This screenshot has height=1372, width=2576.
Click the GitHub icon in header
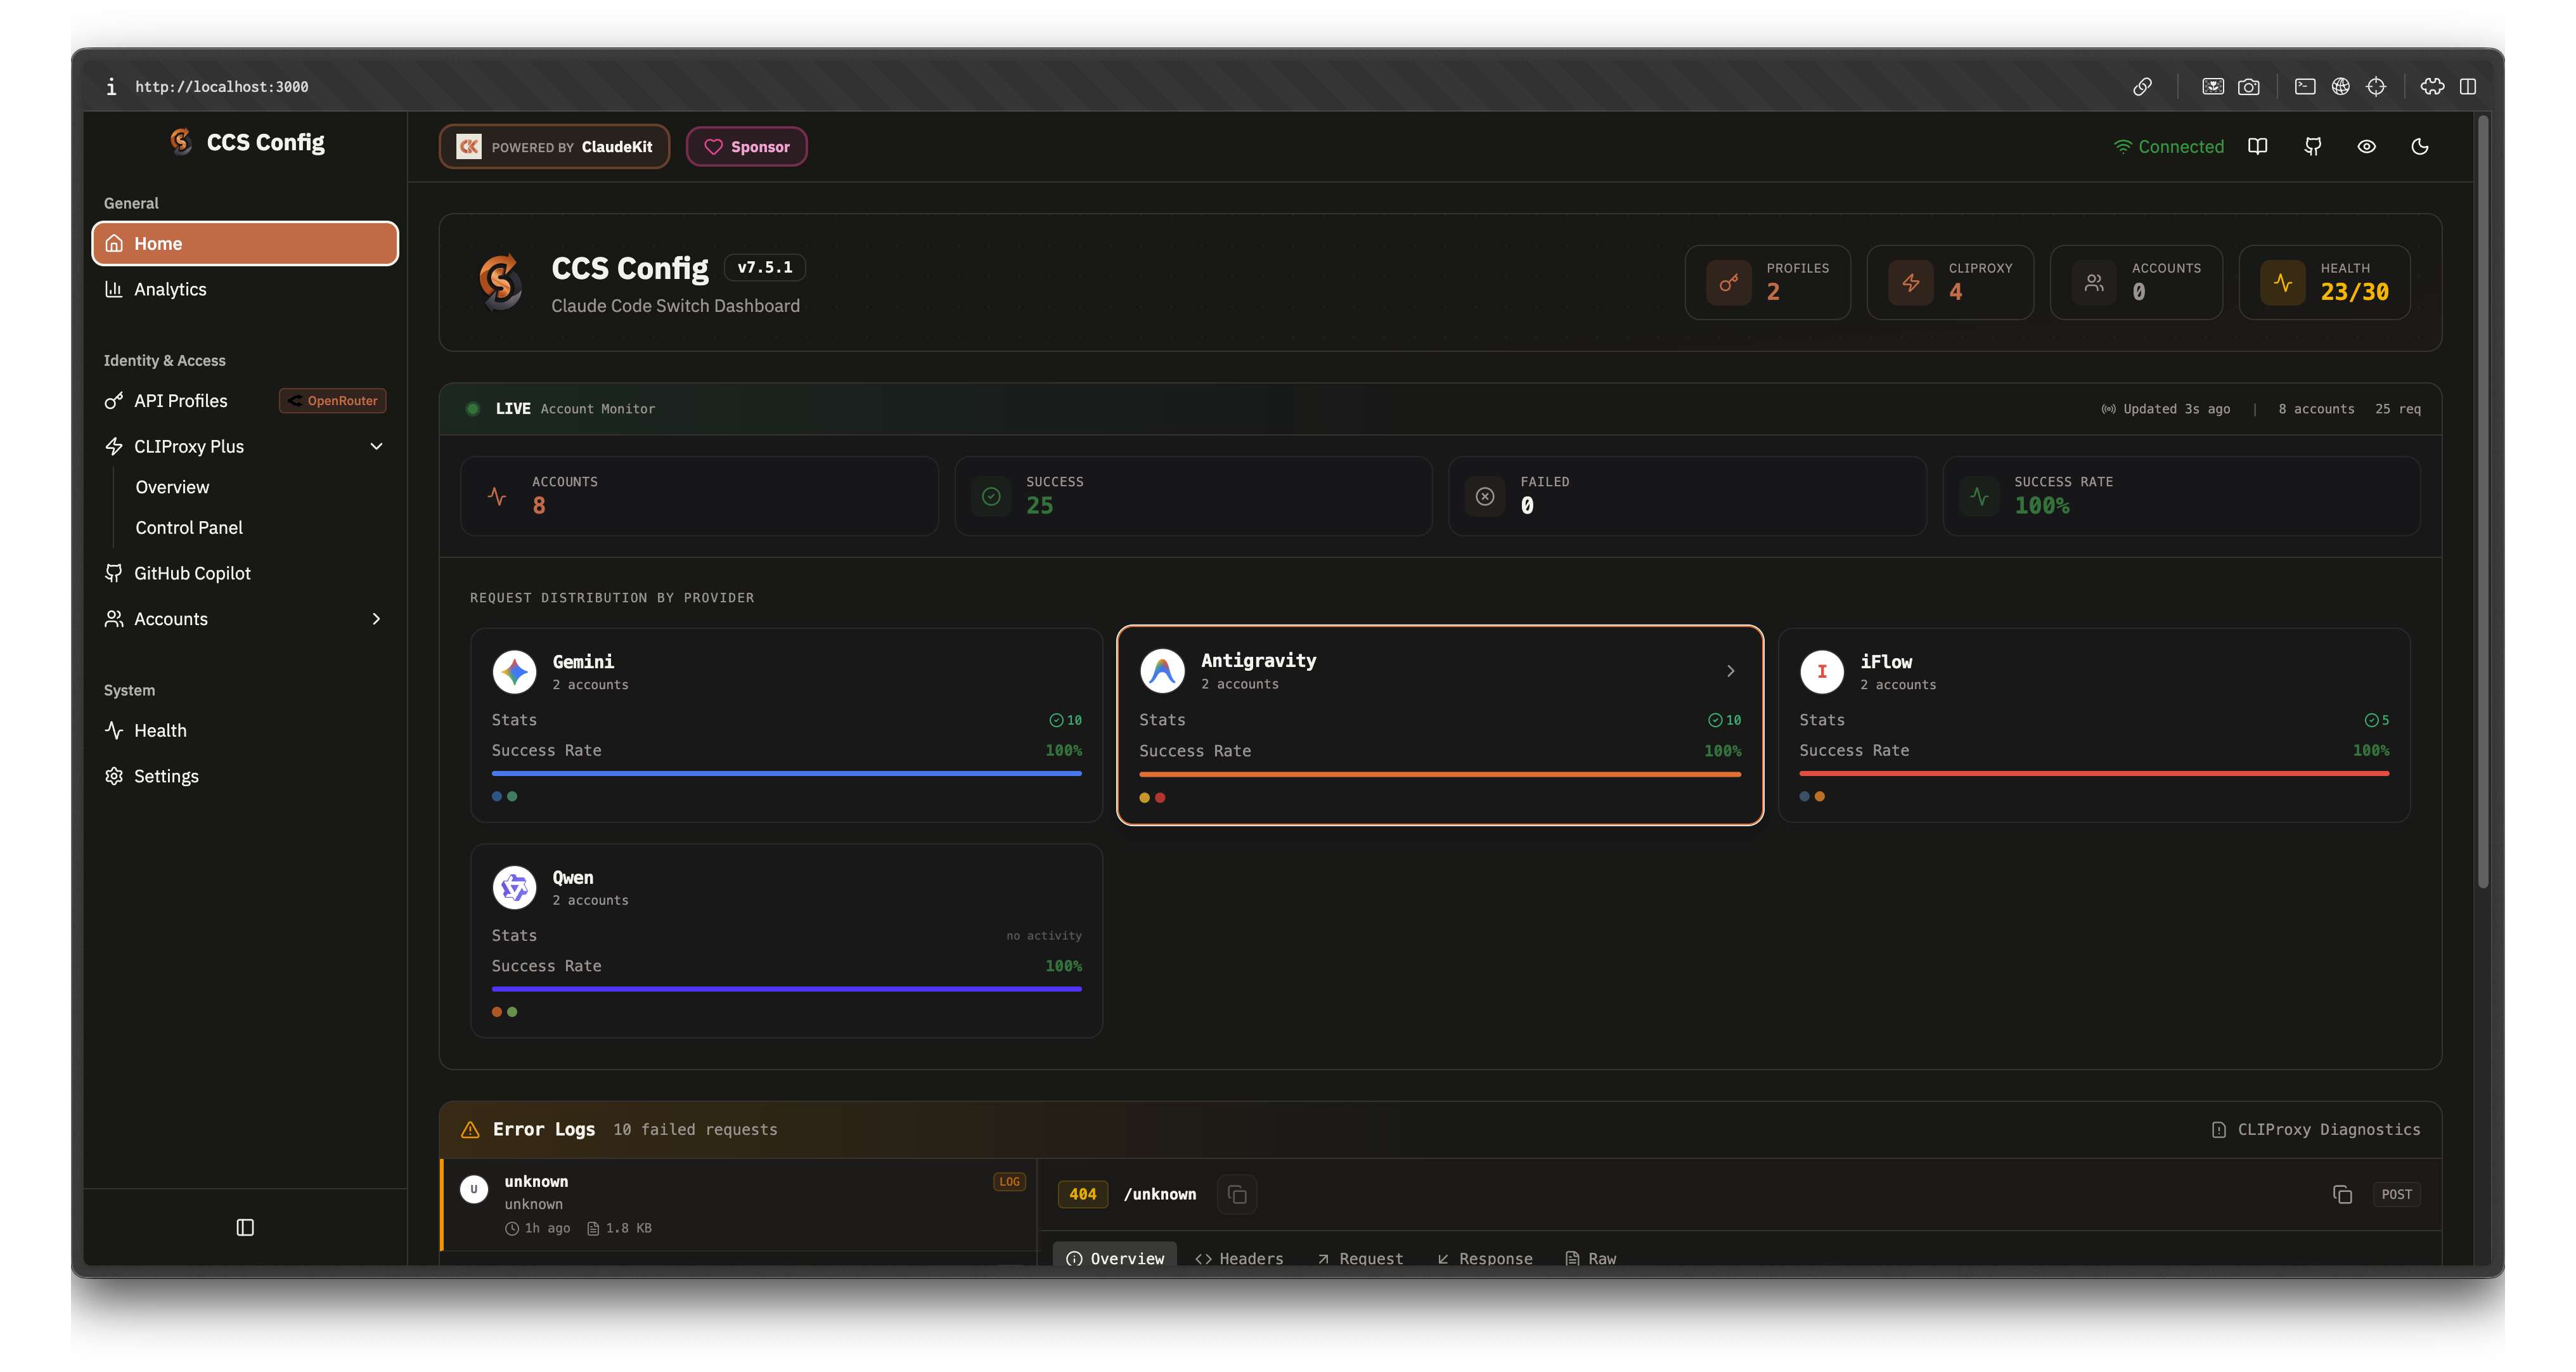2312,146
